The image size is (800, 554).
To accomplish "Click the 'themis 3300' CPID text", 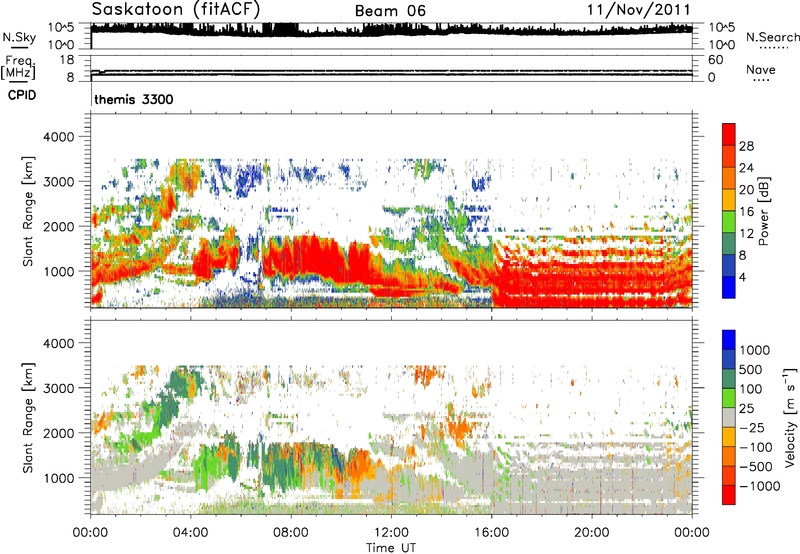I will pyautogui.click(x=134, y=99).
